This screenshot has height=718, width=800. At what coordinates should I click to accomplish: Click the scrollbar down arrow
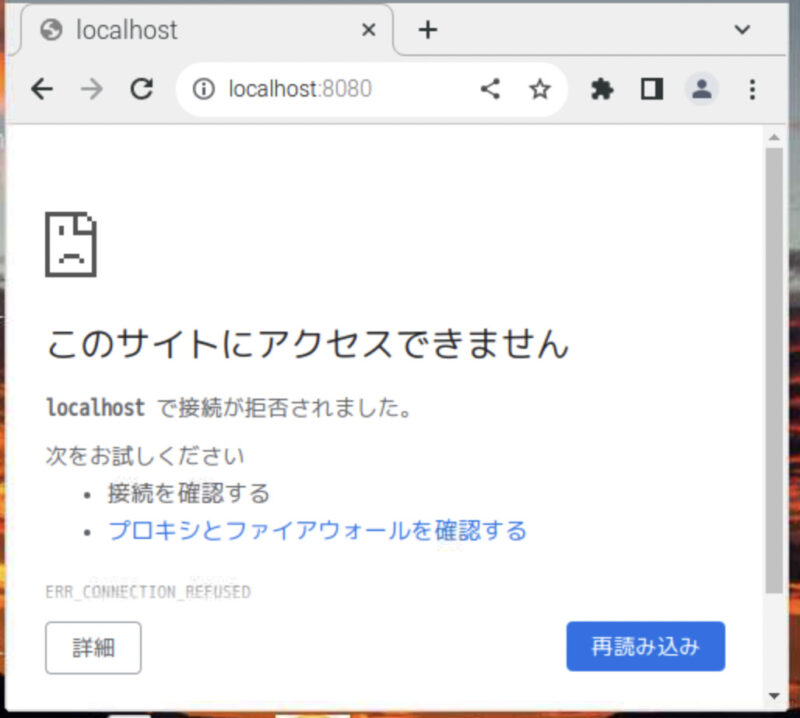[774, 694]
